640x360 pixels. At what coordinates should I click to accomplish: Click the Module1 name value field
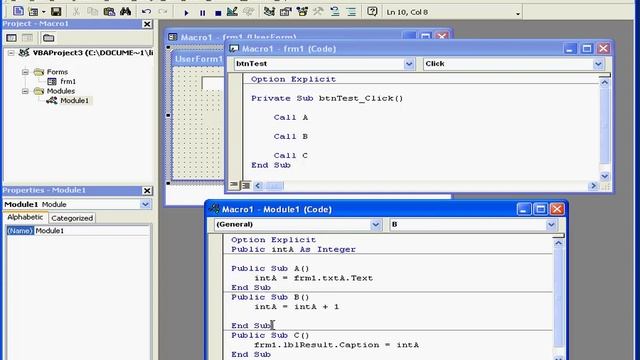click(92, 231)
